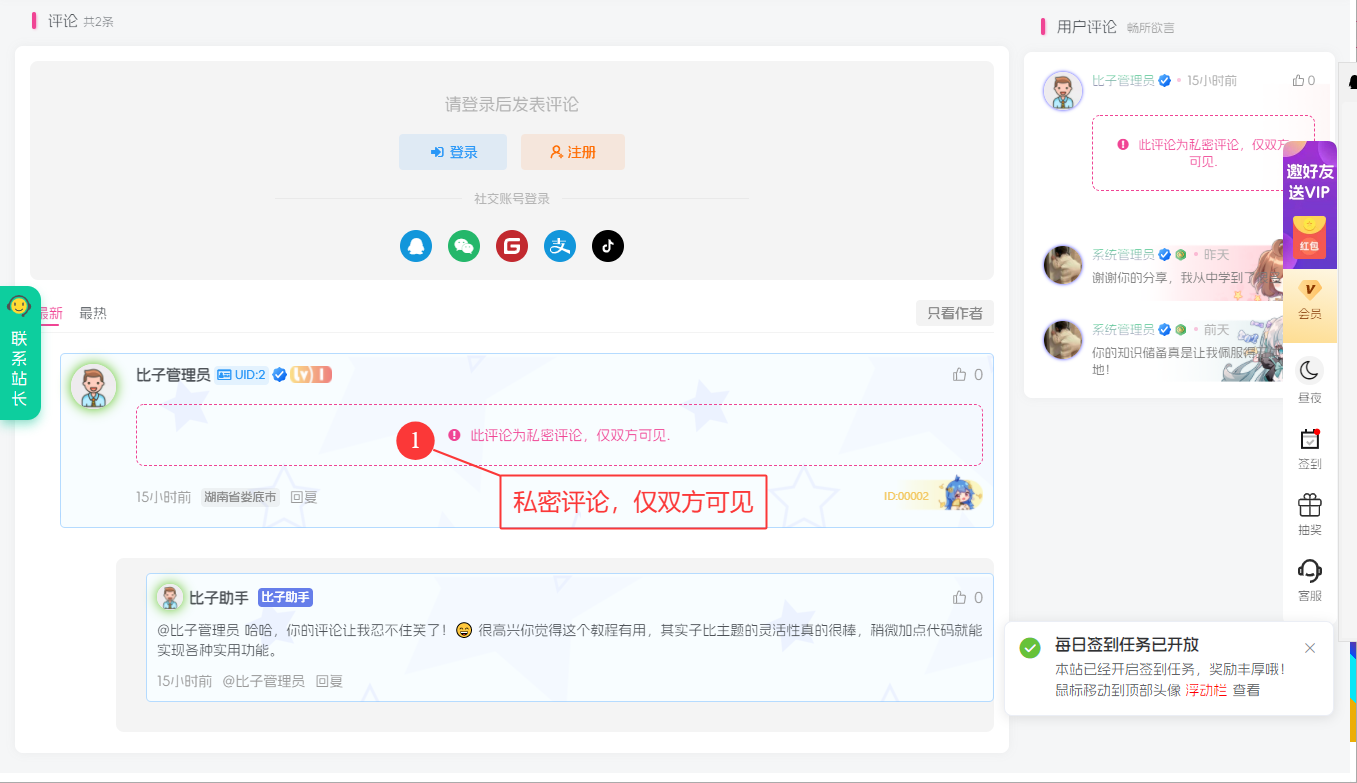Select the WeChat social login icon
The height and width of the screenshot is (783, 1357).
click(x=464, y=245)
